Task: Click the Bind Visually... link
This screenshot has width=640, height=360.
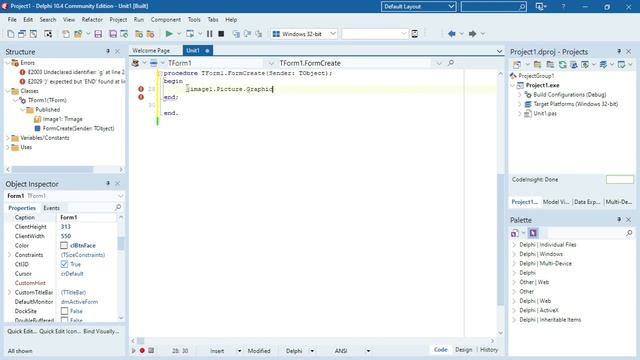Action: [x=101, y=331]
